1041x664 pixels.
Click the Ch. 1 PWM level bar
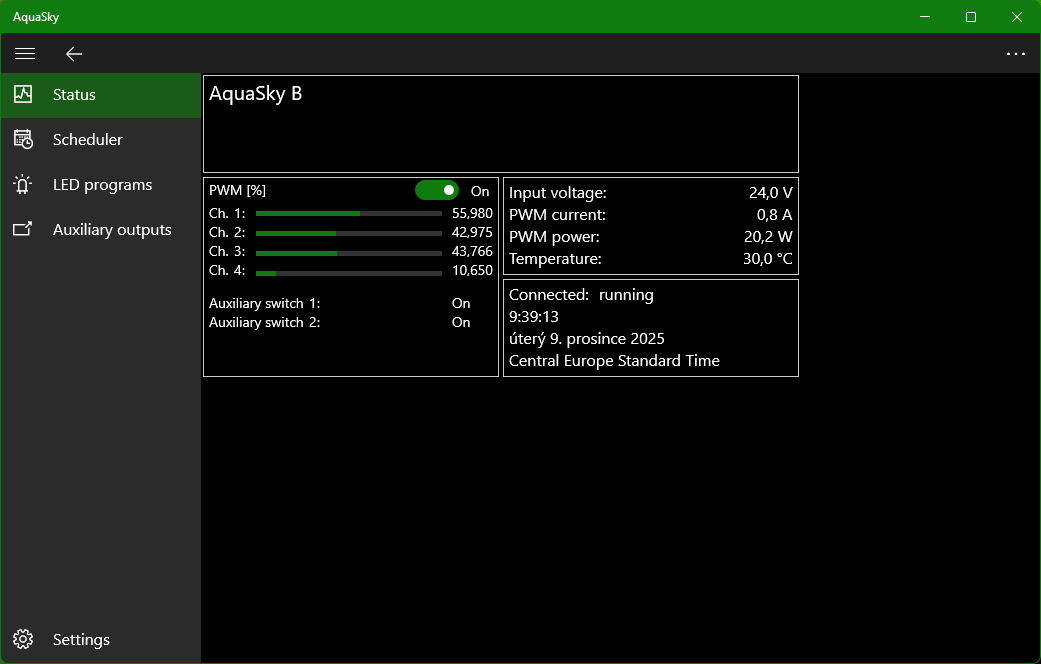coord(348,213)
